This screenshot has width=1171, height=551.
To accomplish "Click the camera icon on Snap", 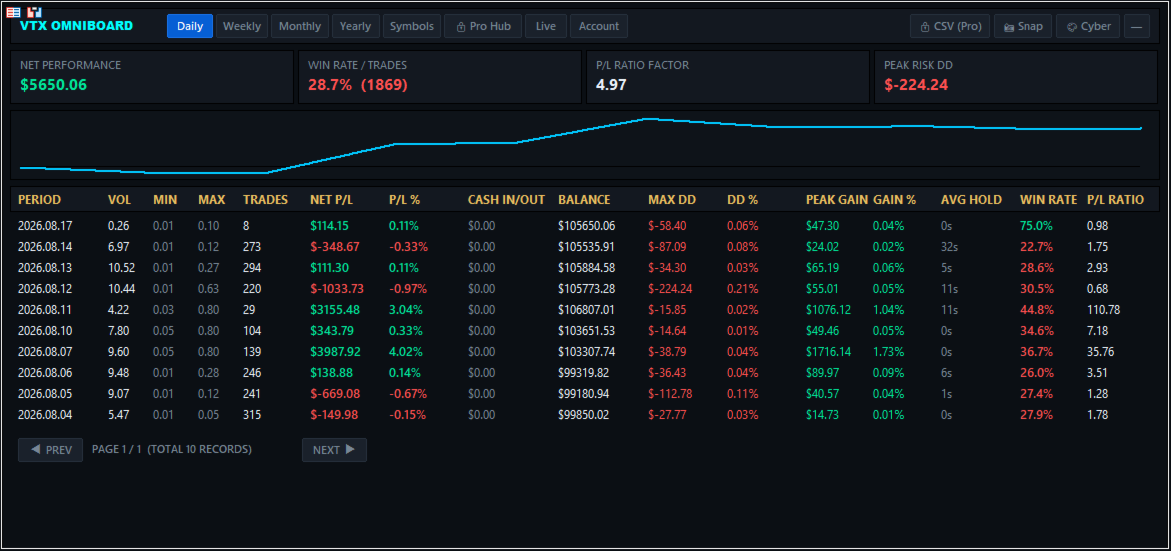I will point(1009,27).
